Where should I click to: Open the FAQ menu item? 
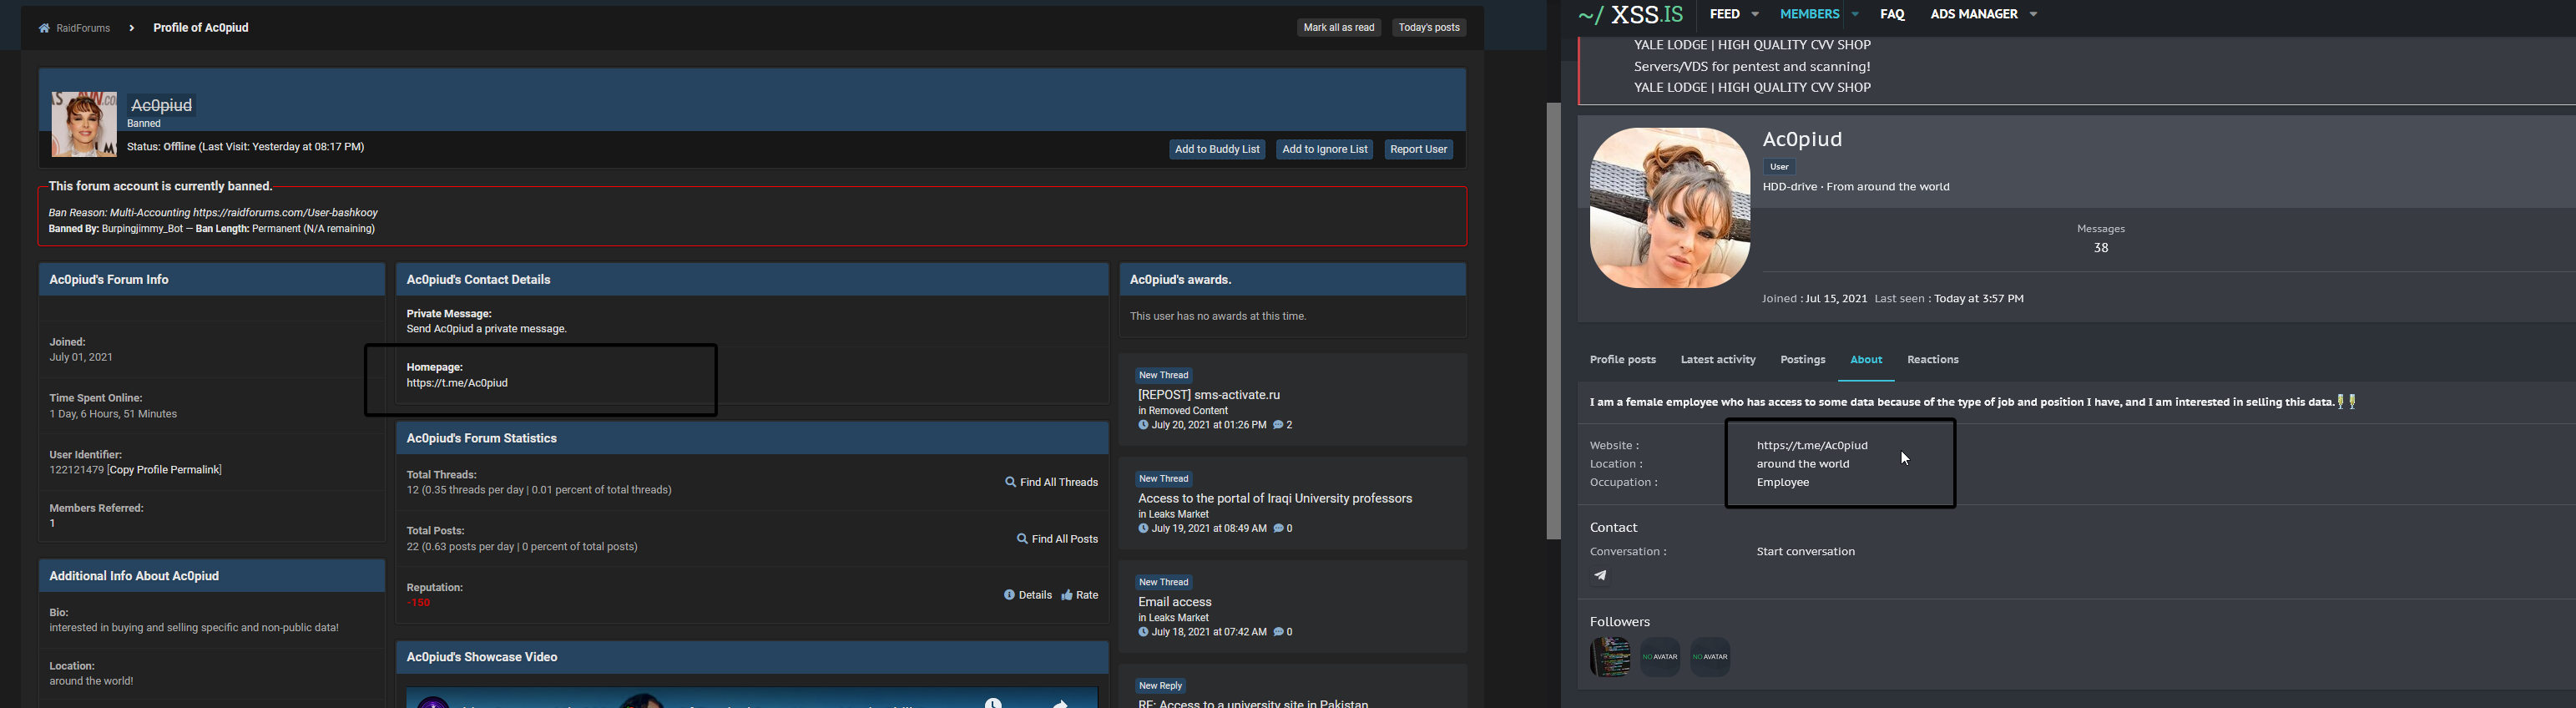pyautogui.click(x=1892, y=14)
